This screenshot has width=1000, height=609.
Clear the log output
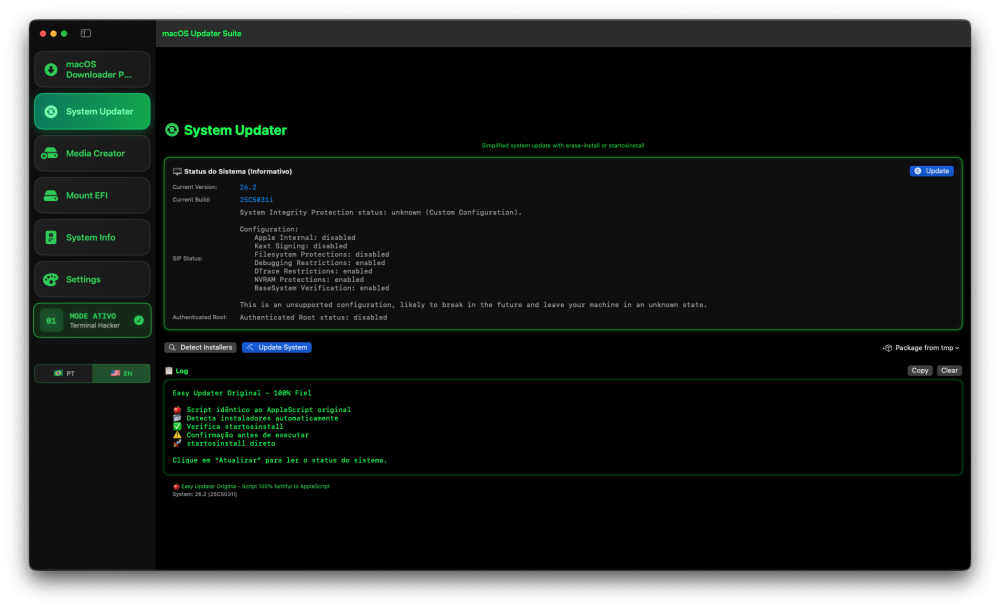click(x=949, y=371)
